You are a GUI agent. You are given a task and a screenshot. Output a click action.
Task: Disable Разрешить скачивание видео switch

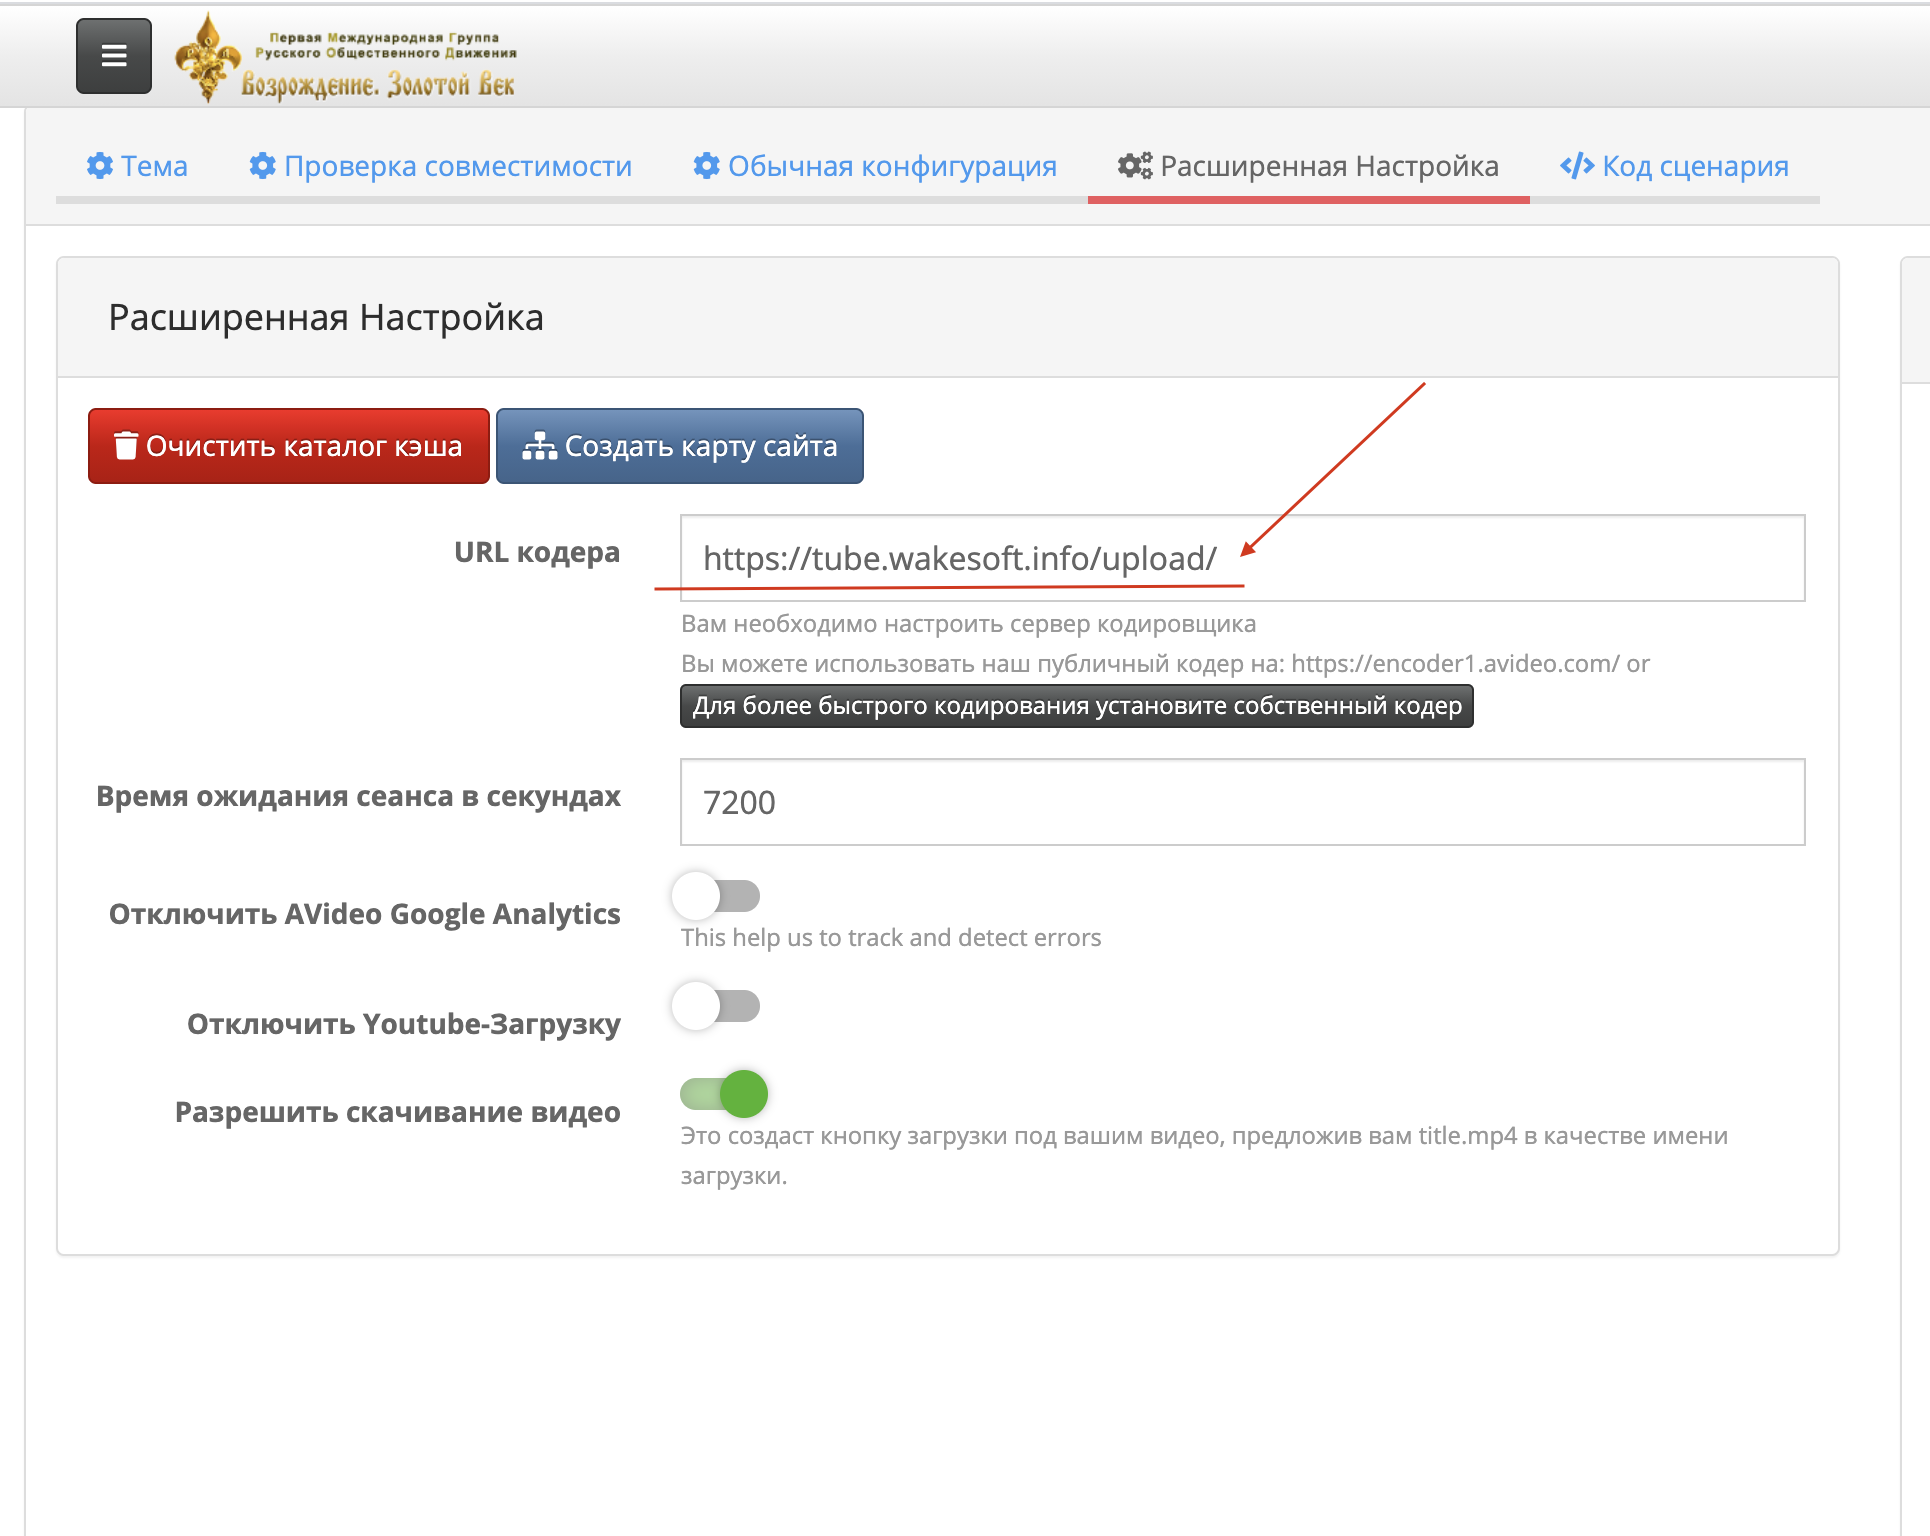coord(725,1093)
